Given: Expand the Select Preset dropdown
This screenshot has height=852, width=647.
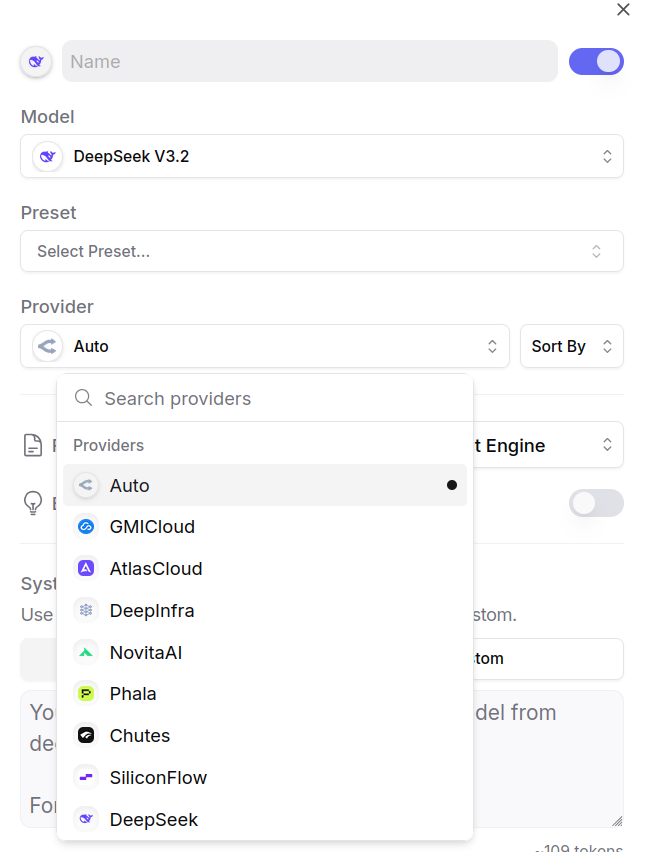Looking at the screenshot, I should [x=322, y=251].
